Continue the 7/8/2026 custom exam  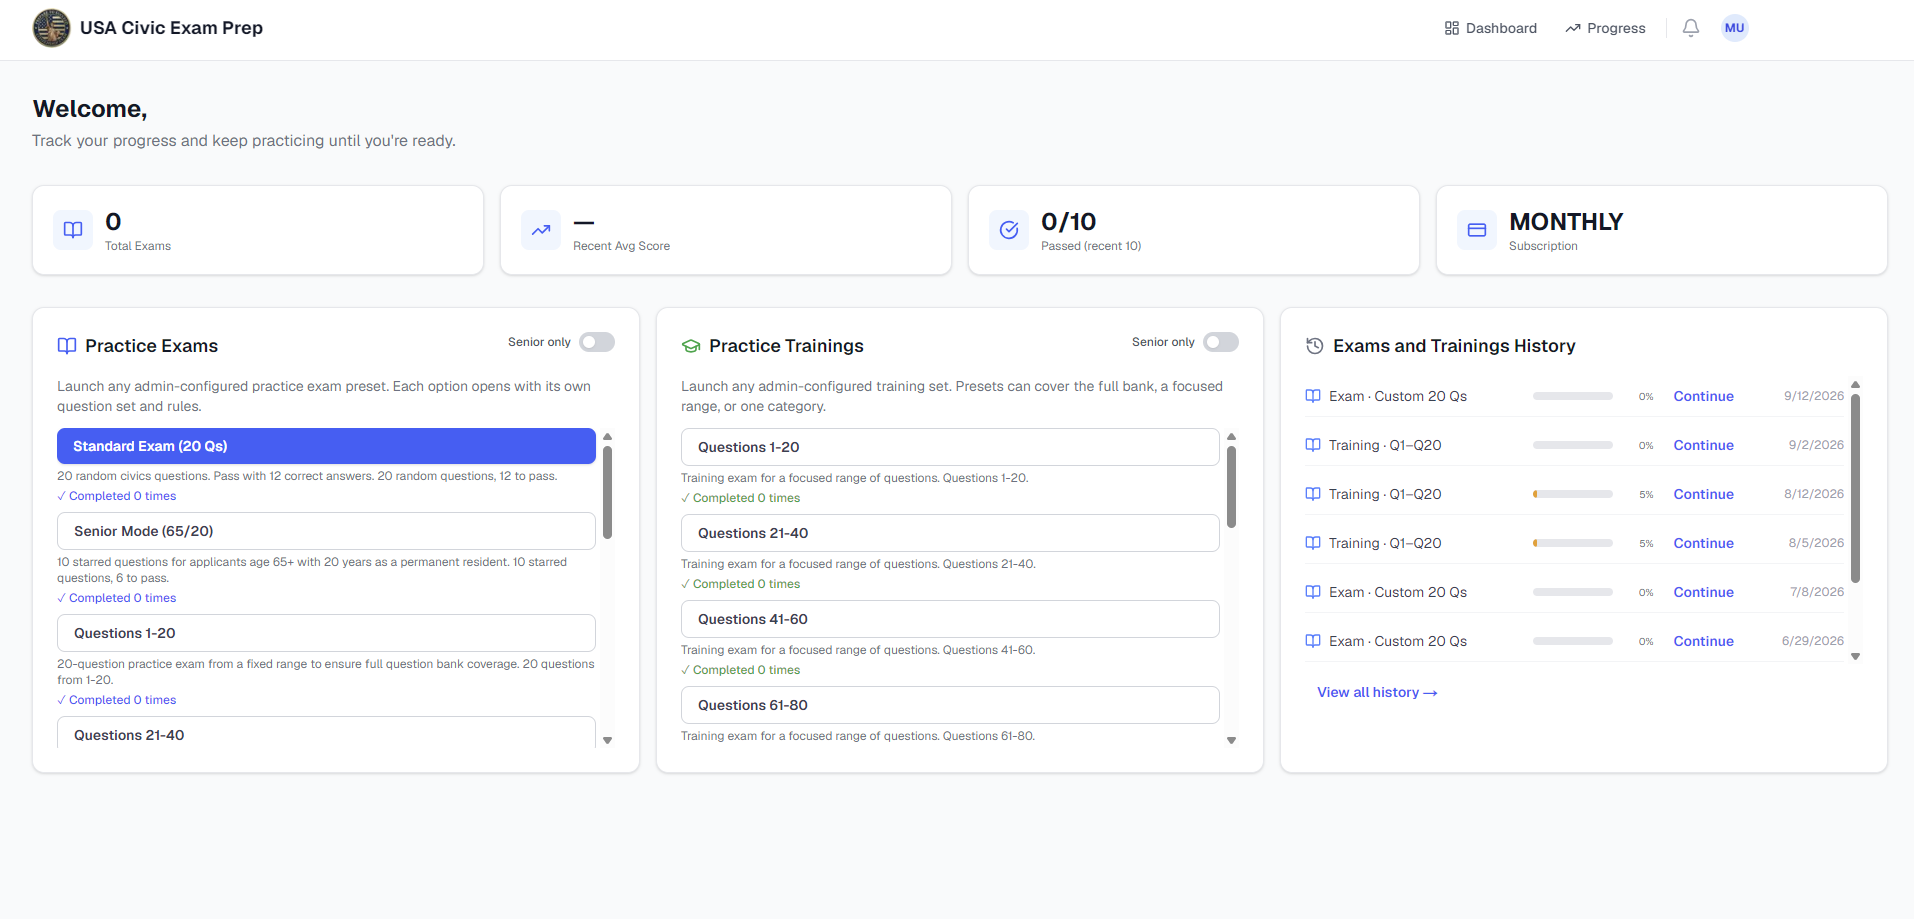coord(1703,592)
